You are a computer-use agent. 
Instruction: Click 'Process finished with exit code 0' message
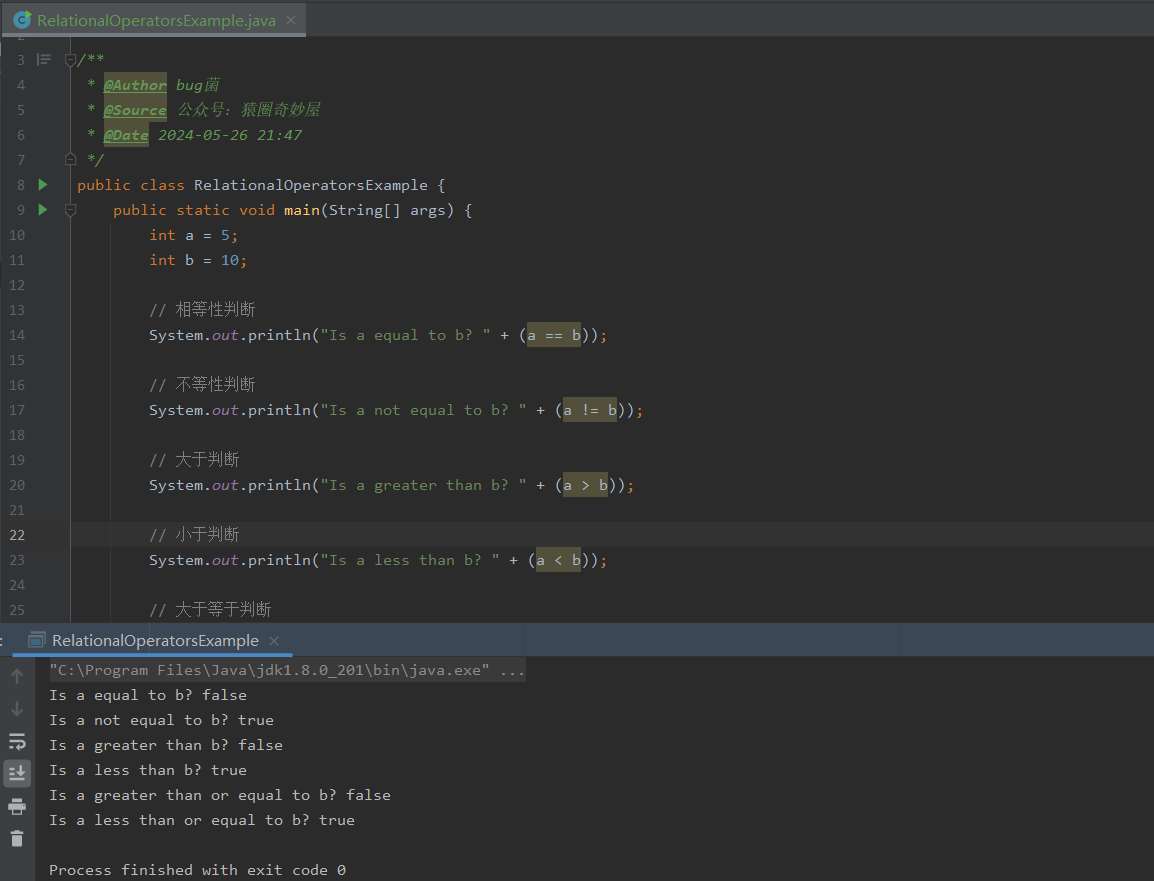tap(197, 871)
